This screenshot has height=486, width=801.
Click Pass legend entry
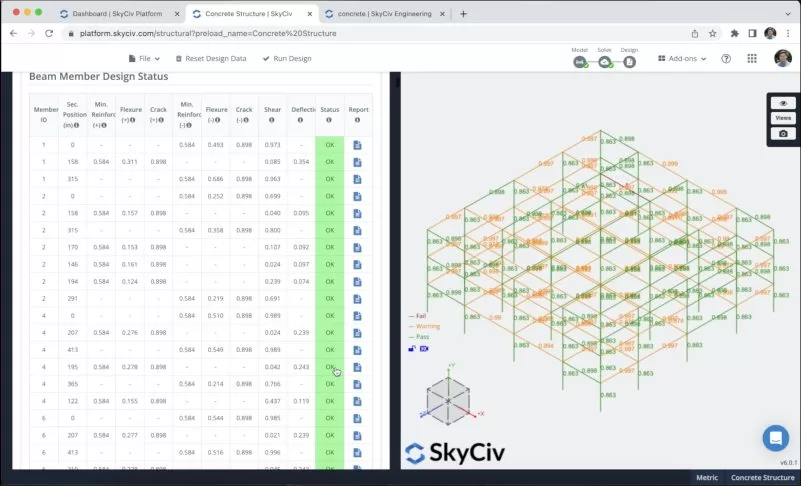419,337
